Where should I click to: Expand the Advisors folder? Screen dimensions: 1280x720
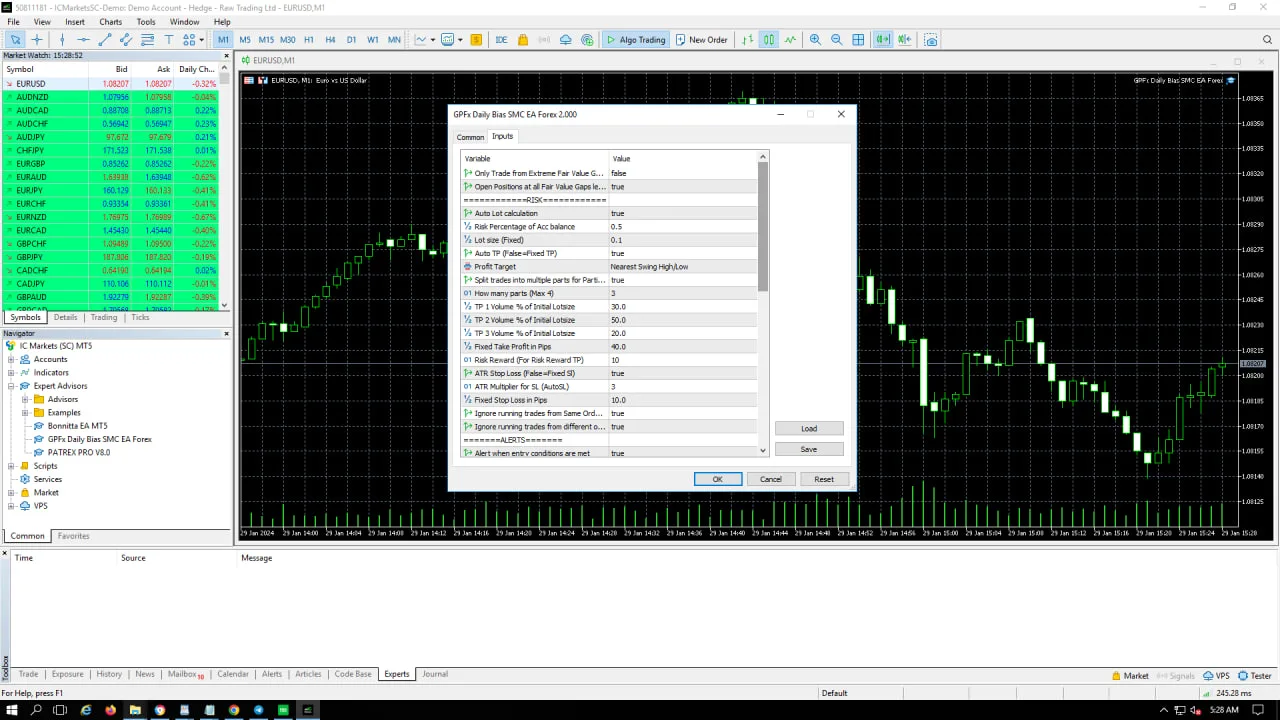pyautogui.click(x=26, y=399)
